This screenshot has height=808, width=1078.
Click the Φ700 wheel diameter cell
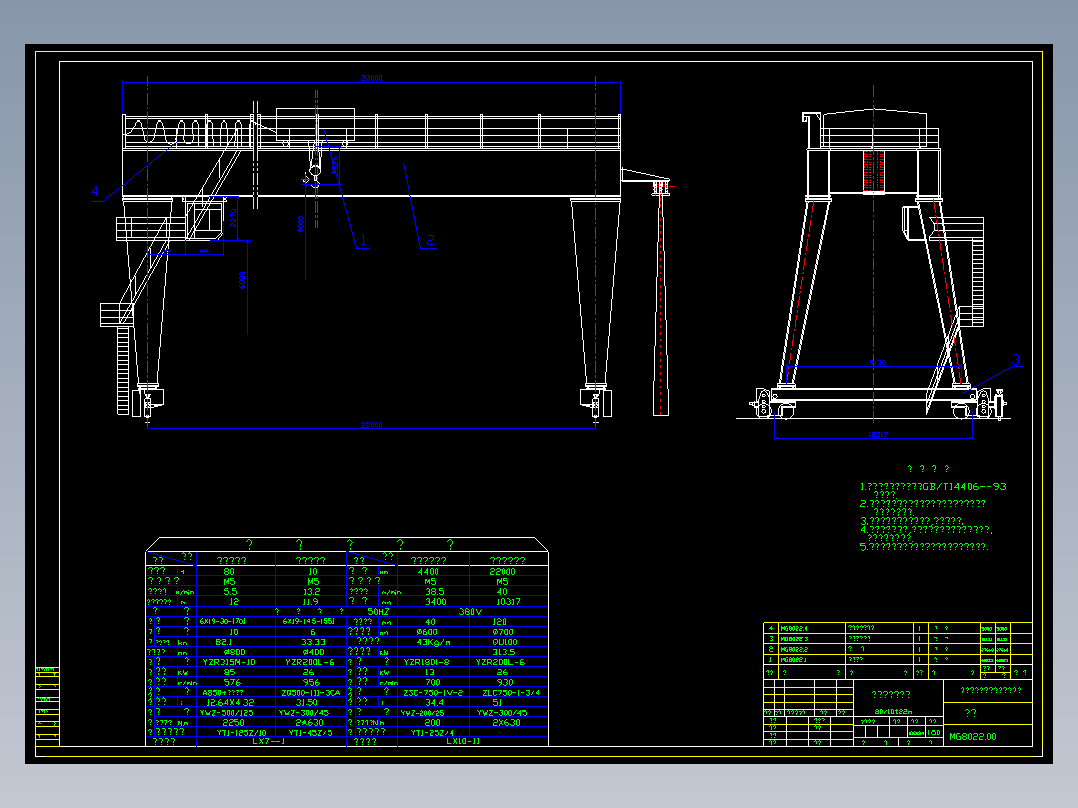click(503, 631)
